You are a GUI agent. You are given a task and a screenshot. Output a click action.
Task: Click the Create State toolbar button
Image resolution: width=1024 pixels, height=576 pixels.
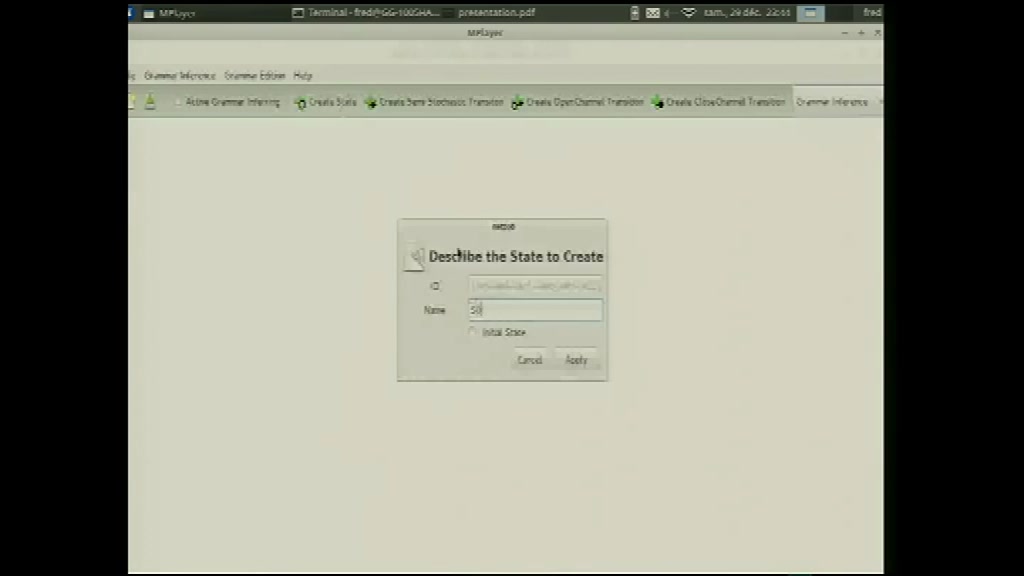point(325,103)
